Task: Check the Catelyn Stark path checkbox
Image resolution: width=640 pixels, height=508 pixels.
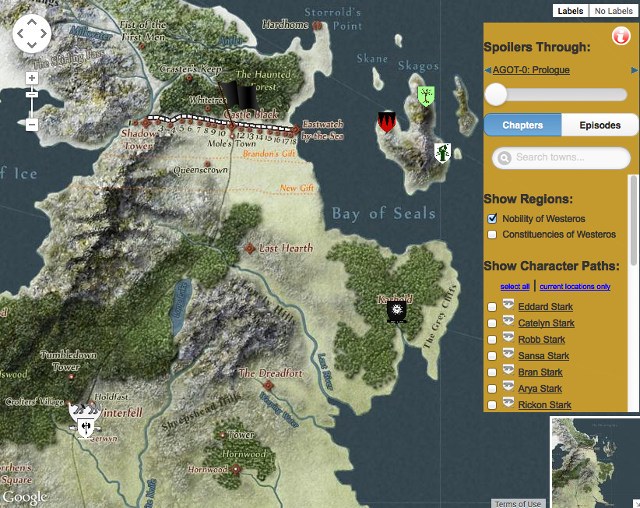Action: [492, 323]
